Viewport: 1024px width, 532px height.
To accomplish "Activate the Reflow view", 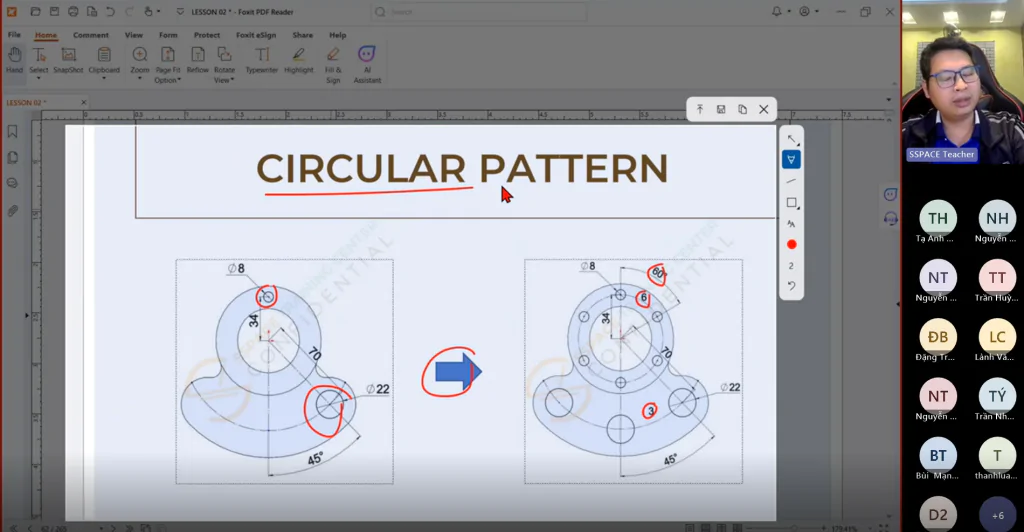I will (197, 61).
